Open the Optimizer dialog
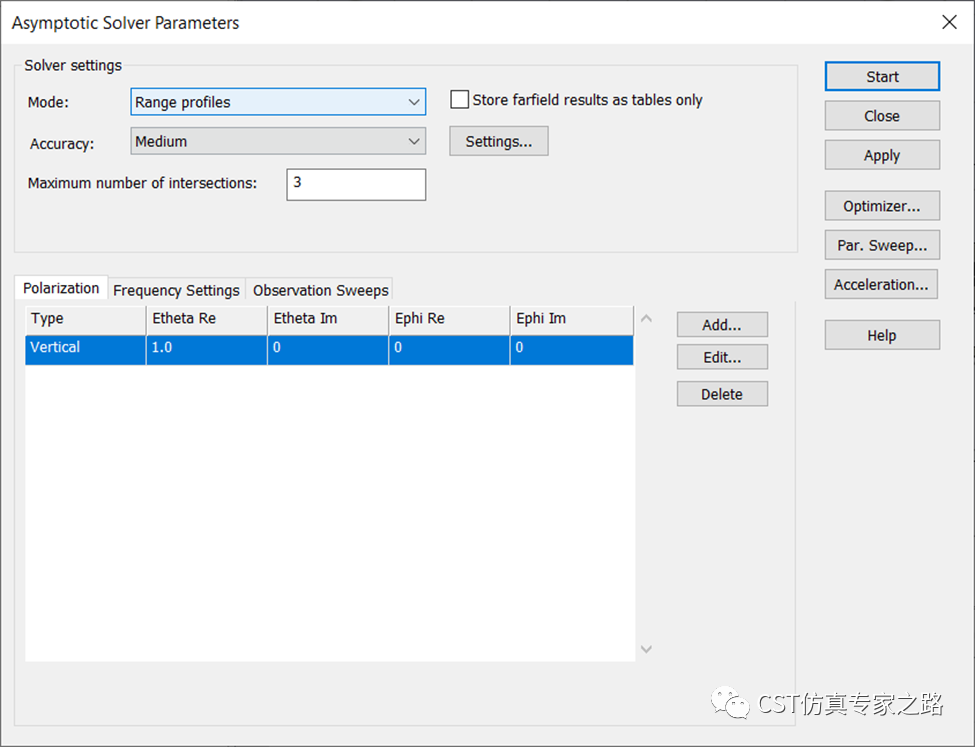This screenshot has height=747, width=975. click(882, 206)
